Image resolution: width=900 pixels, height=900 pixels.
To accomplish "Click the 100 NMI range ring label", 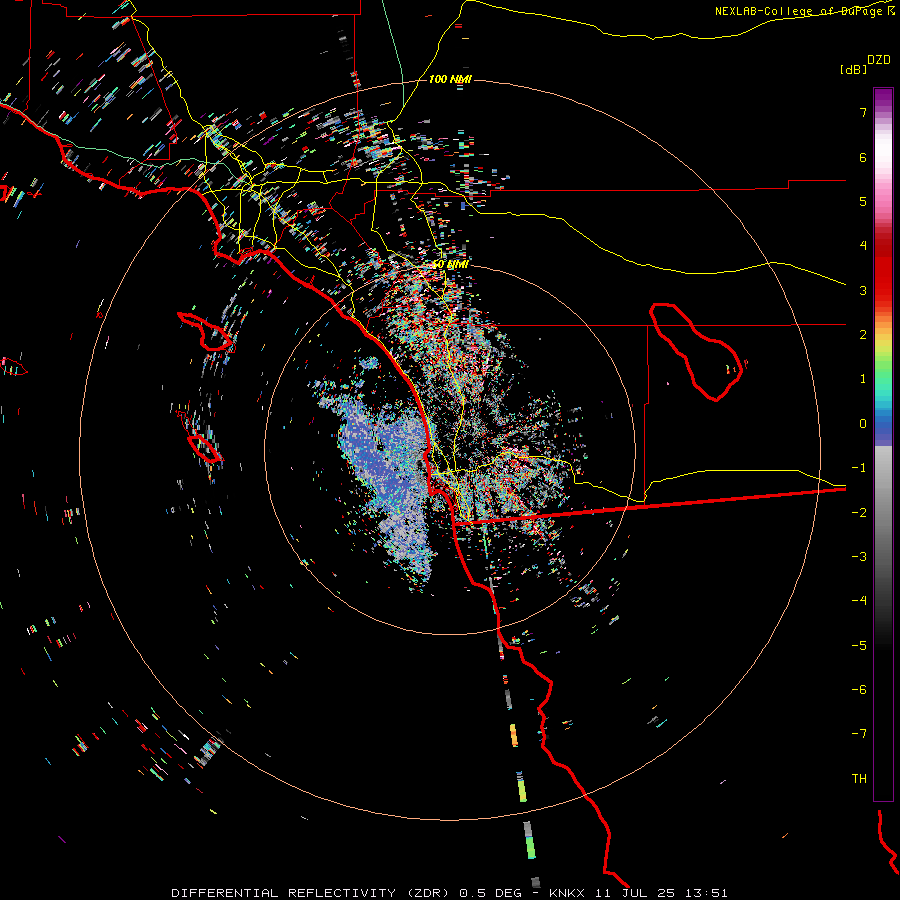I will 450,79.
